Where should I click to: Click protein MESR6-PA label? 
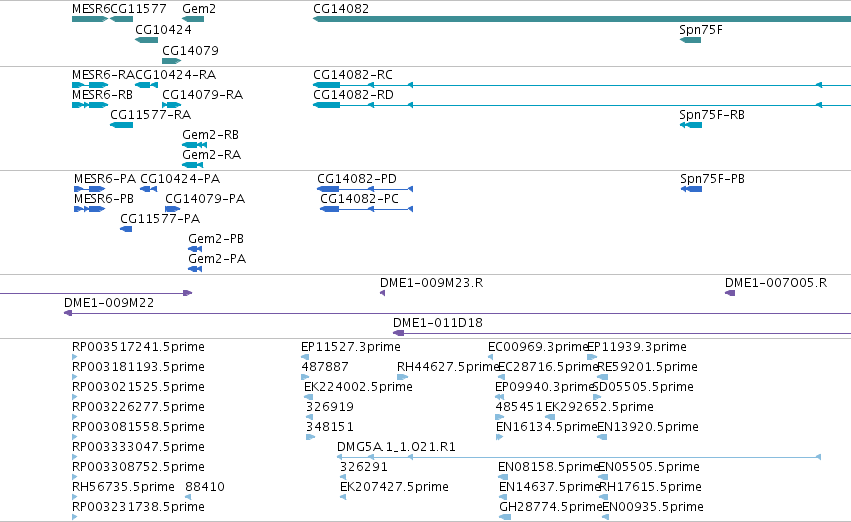click(105, 179)
